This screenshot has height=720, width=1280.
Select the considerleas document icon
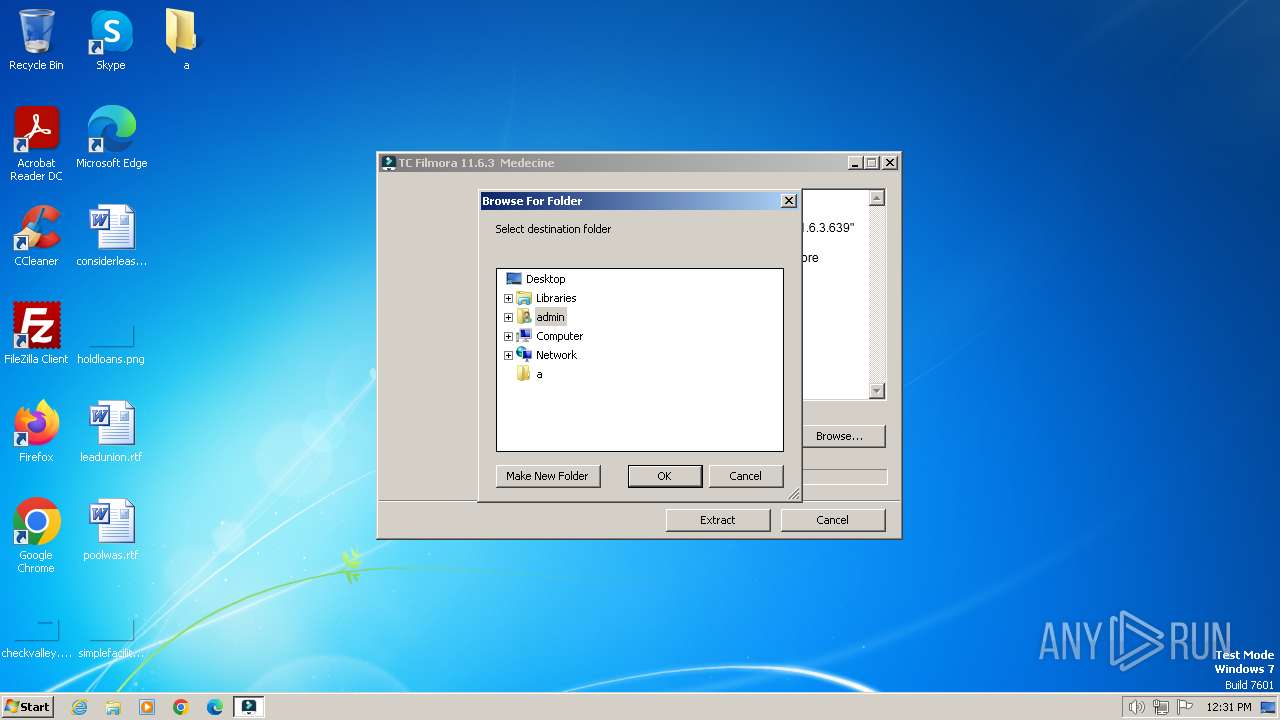coord(111,236)
